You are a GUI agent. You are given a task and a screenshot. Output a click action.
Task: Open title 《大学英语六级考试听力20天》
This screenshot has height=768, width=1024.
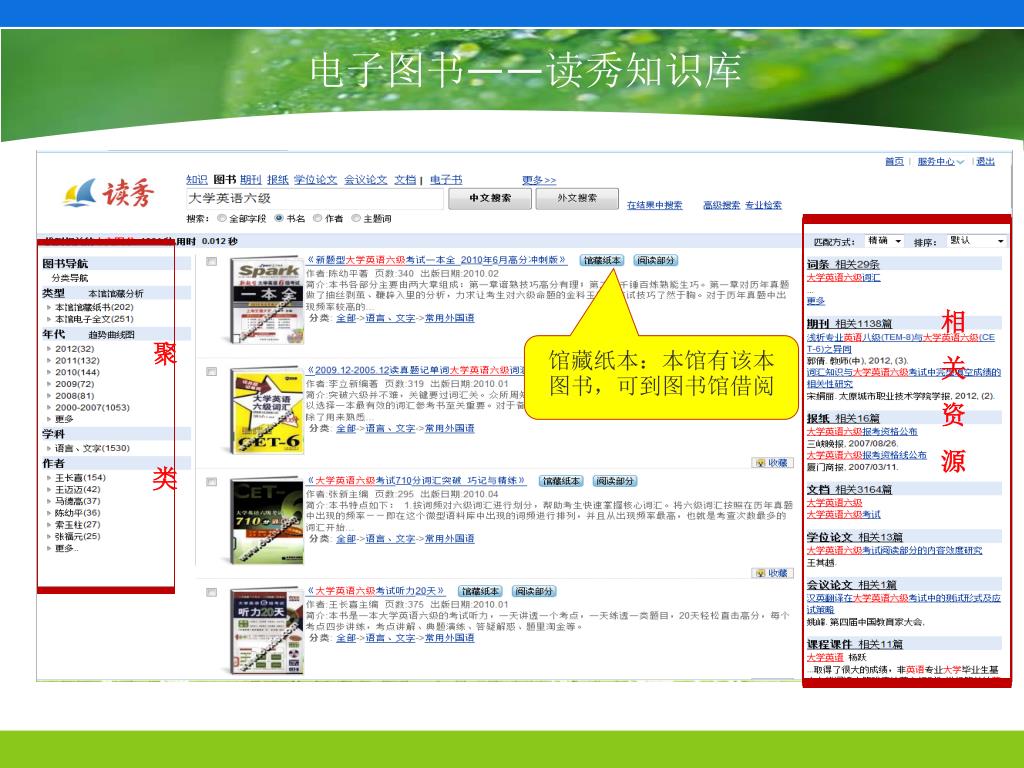[376, 591]
